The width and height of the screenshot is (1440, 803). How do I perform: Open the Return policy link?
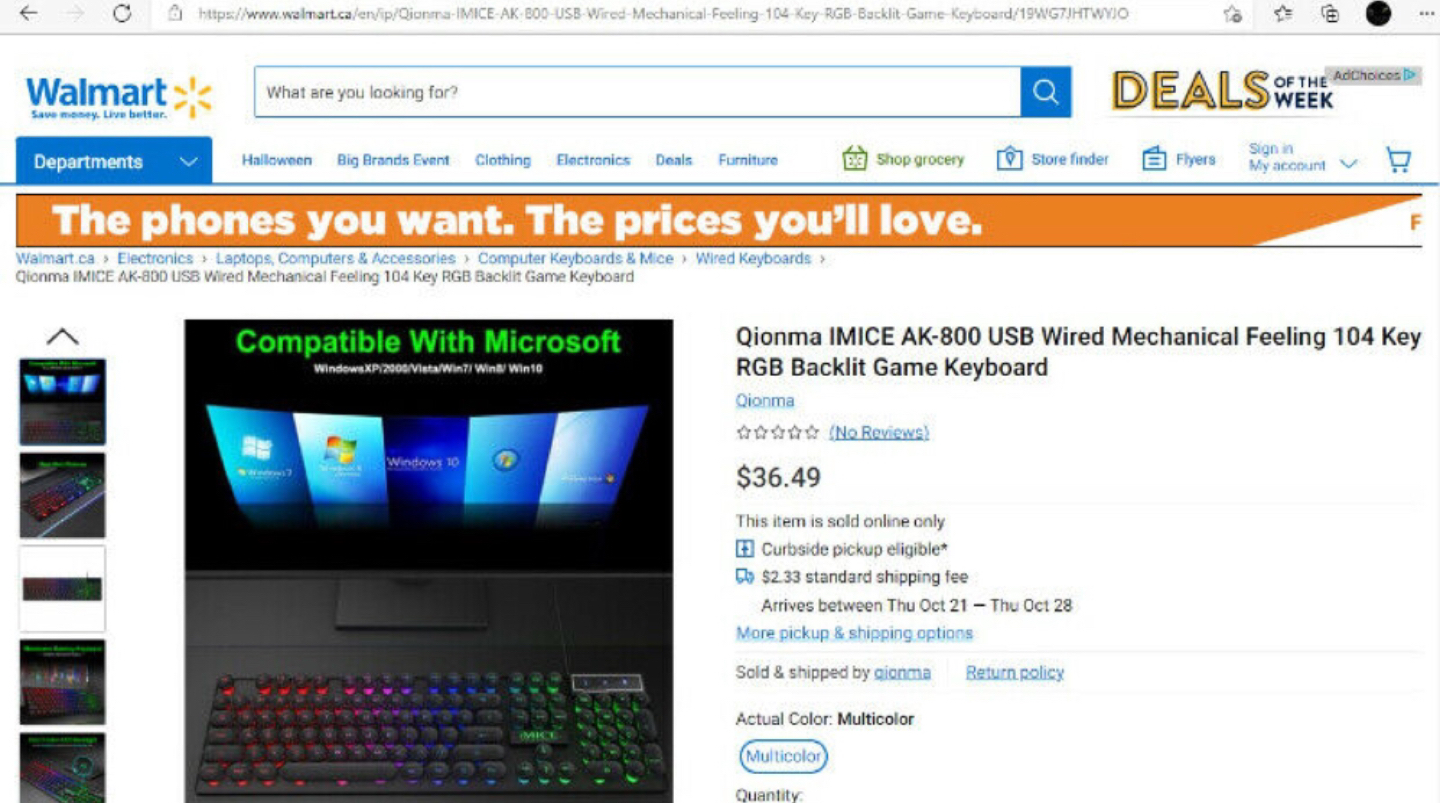pos(1014,673)
